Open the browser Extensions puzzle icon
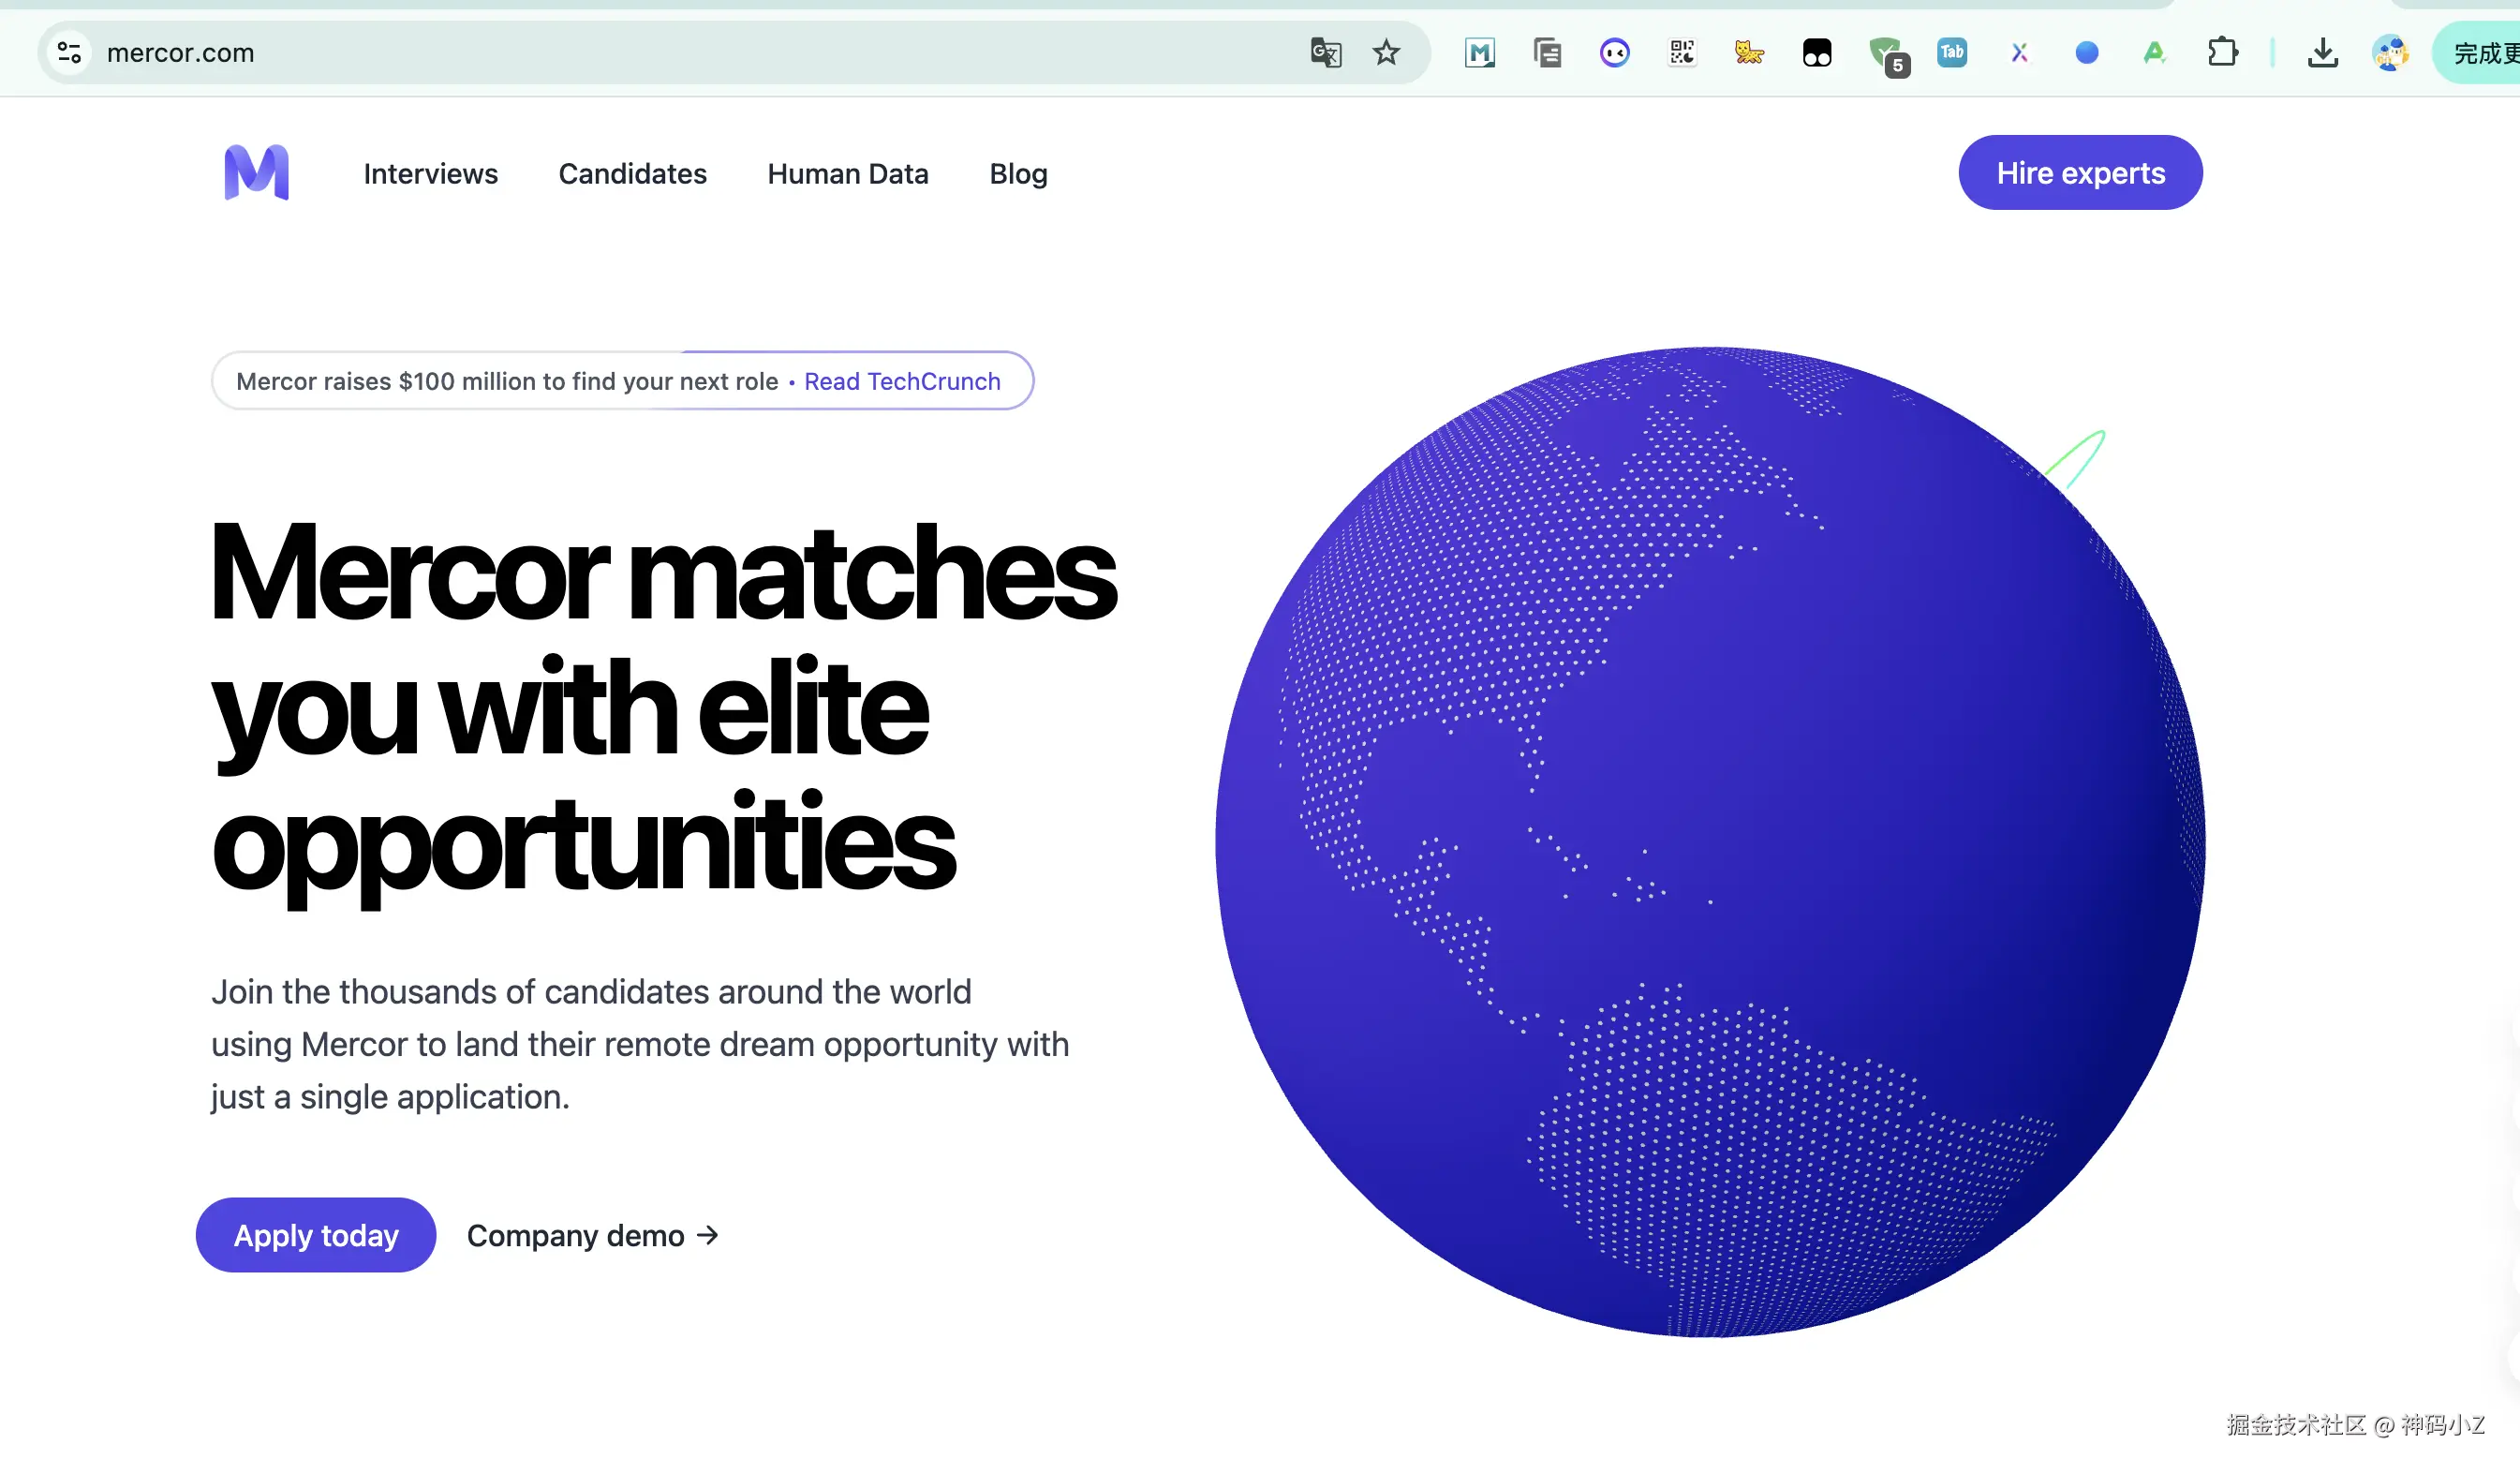Image resolution: width=2520 pixels, height=1473 pixels. click(x=2222, y=52)
